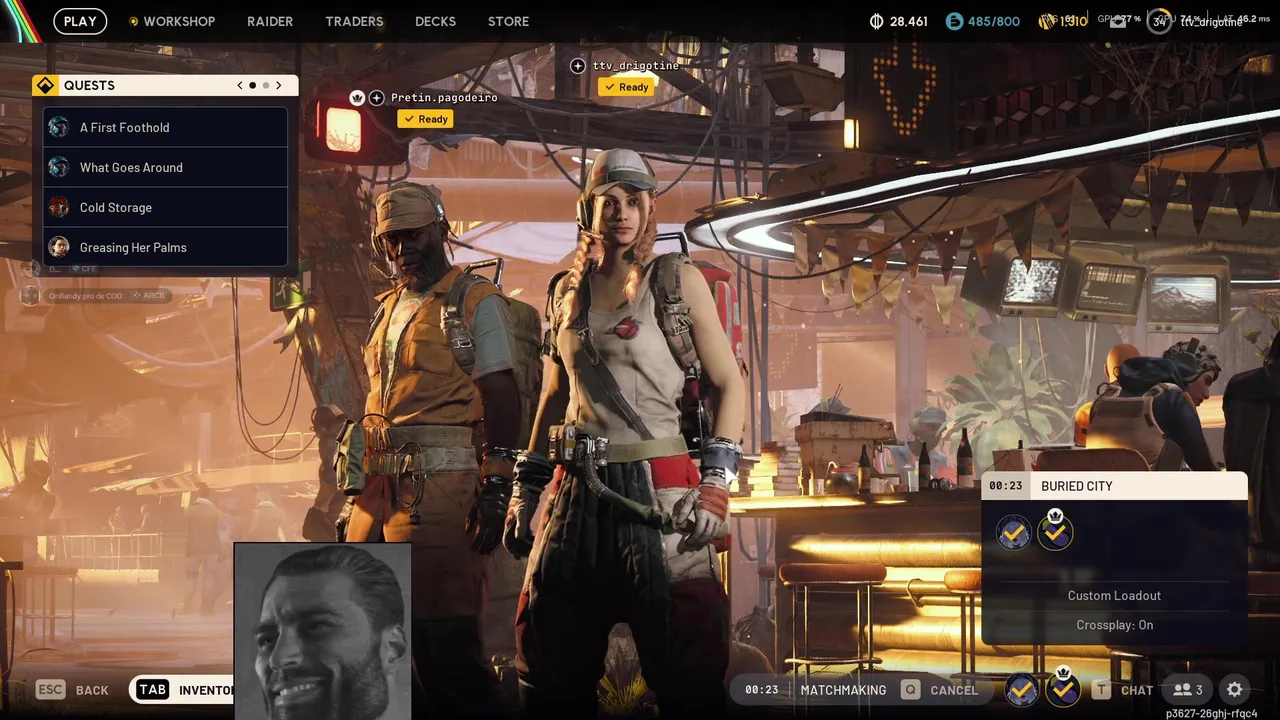Click the blue token icon beside 485/800
The image size is (1280, 720).
coord(954,21)
